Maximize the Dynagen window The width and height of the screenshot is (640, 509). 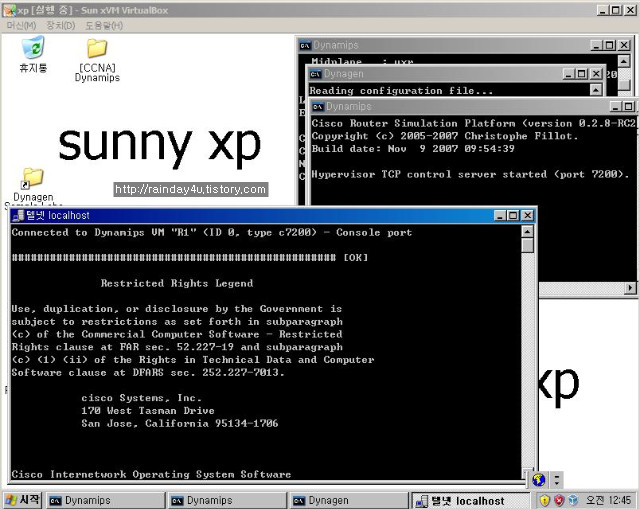coord(582,74)
